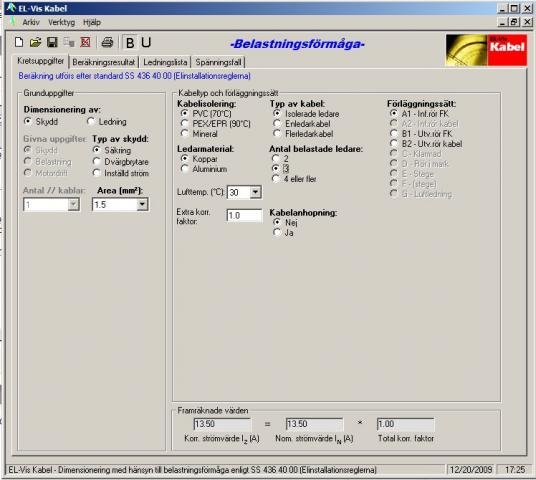Screen dimensions: 536x480
Task: Click the Extra korr. faktor input field
Action: point(244,216)
